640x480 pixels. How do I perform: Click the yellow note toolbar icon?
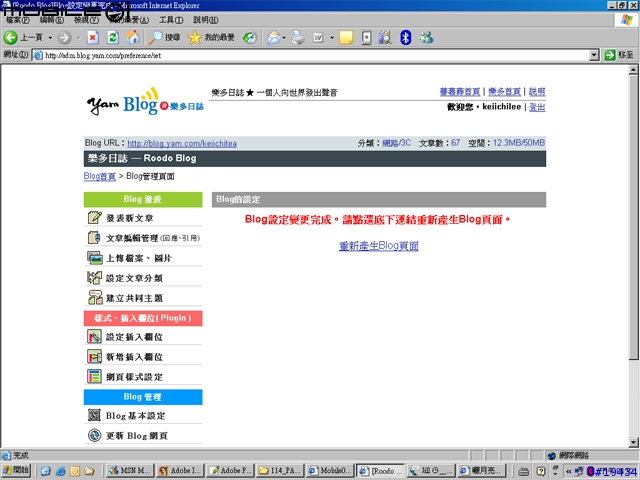(346, 38)
